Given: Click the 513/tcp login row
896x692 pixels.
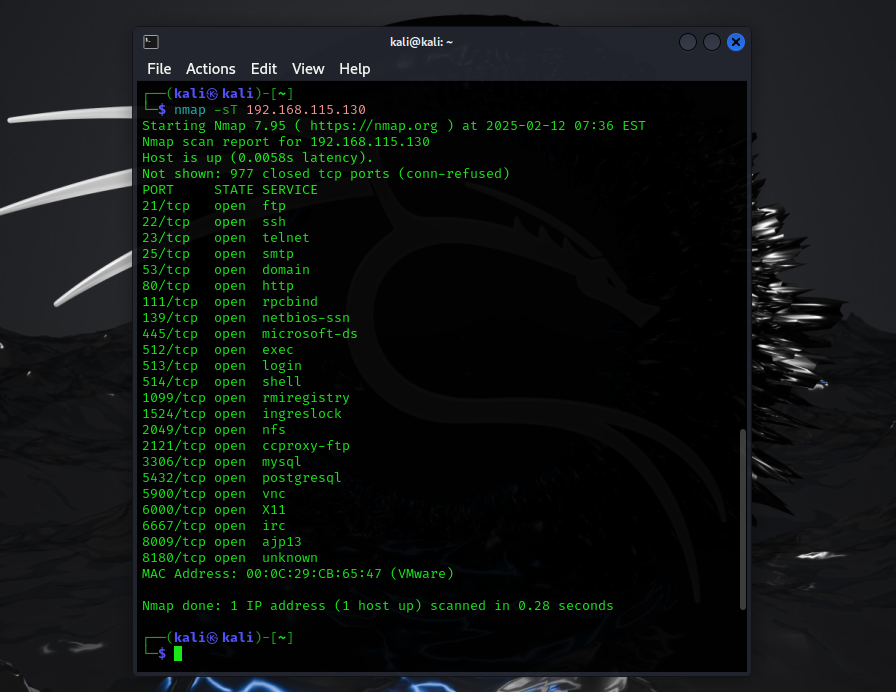Looking at the screenshot, I should click(222, 366).
